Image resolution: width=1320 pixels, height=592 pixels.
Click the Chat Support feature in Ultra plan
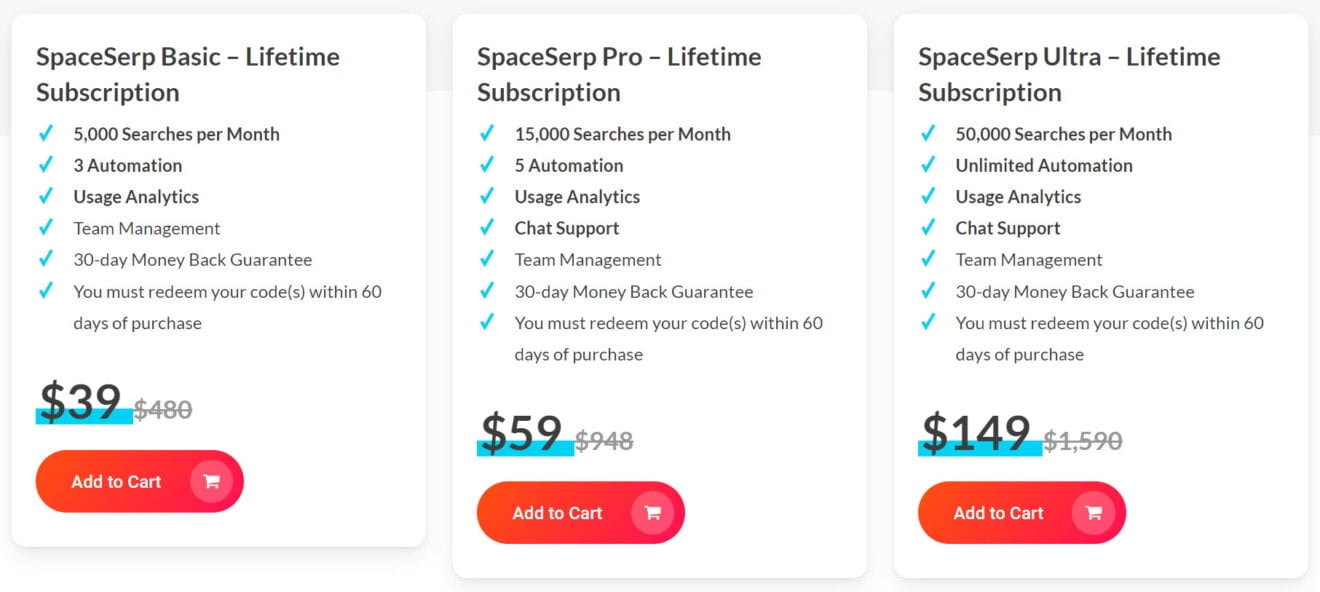[1007, 228]
